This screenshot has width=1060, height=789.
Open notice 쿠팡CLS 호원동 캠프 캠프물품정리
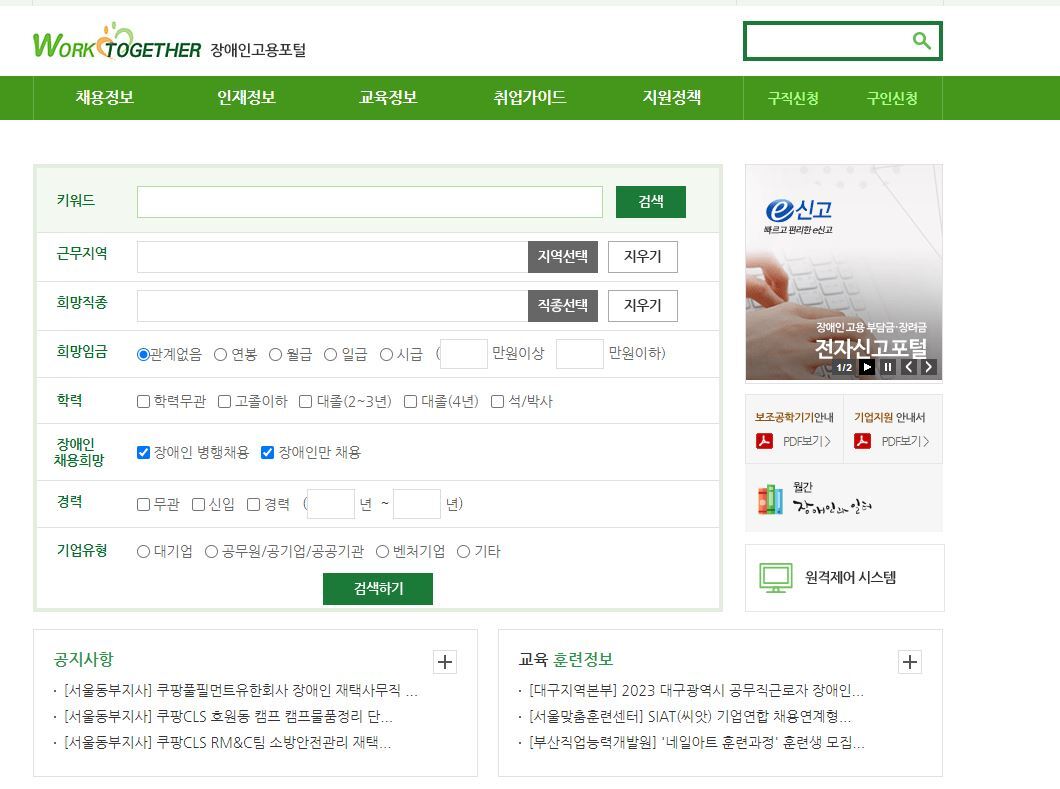[228, 716]
